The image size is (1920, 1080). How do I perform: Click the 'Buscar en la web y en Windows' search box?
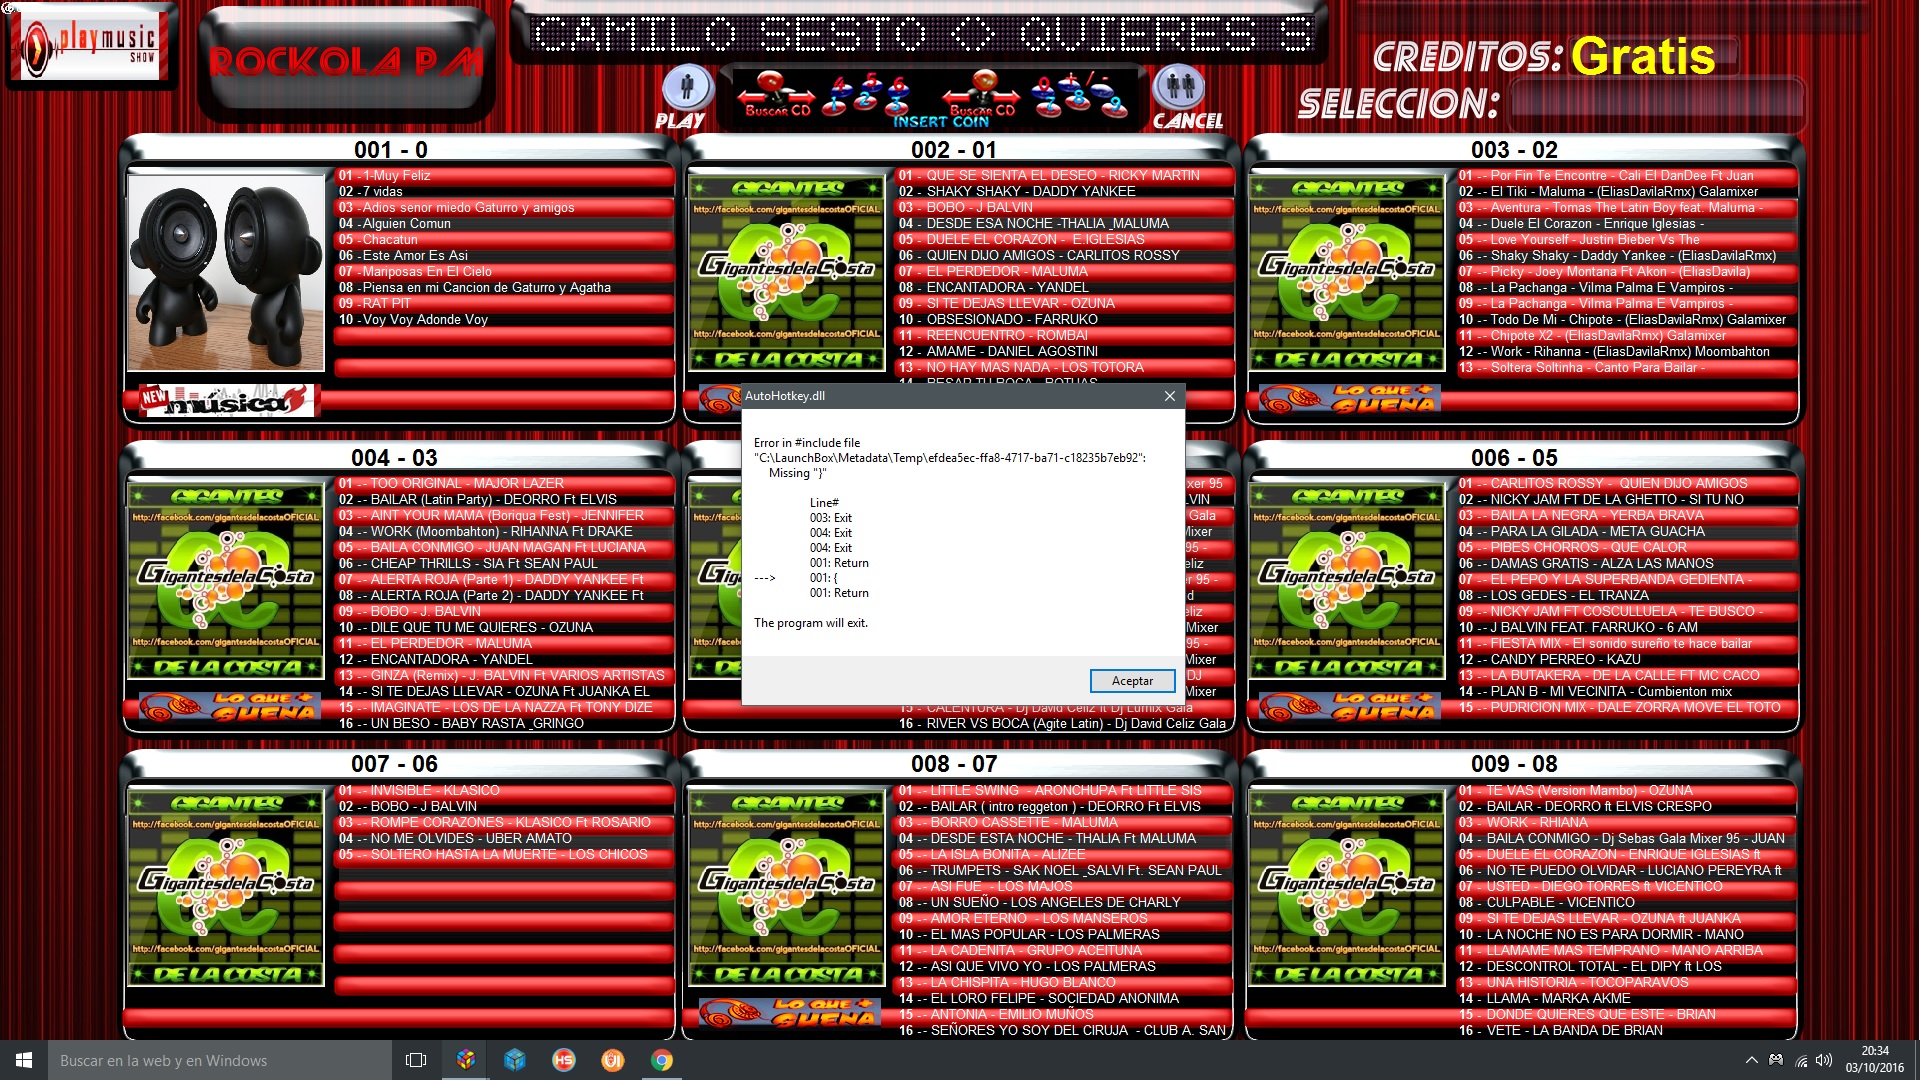pos(220,1060)
